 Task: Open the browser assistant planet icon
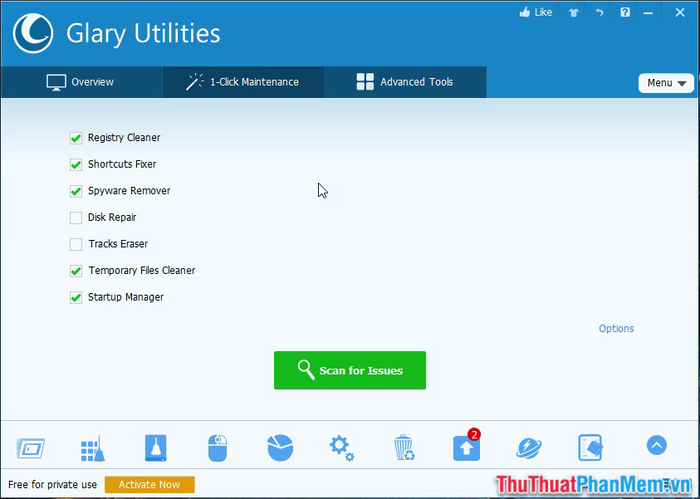point(529,448)
